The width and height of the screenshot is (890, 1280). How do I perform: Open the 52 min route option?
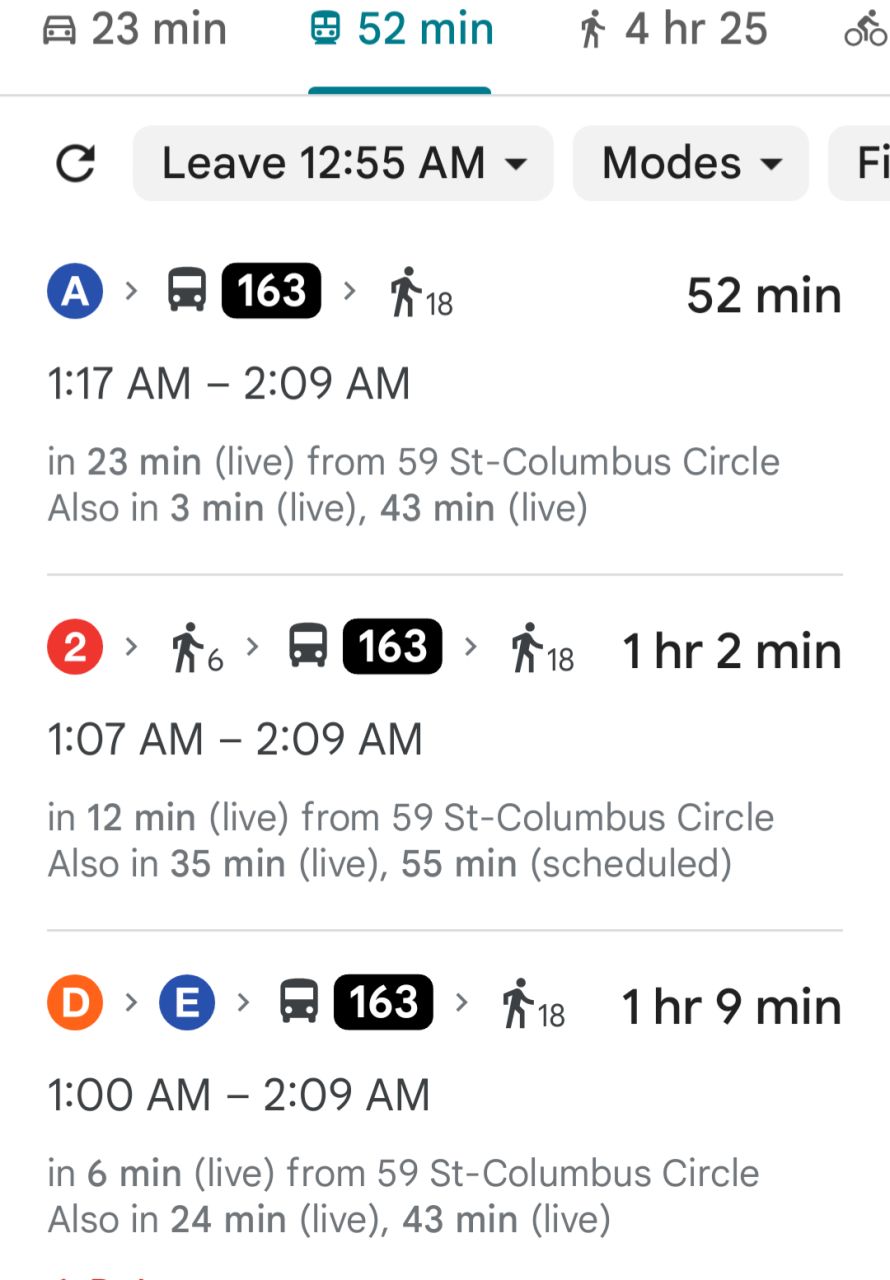[445, 397]
